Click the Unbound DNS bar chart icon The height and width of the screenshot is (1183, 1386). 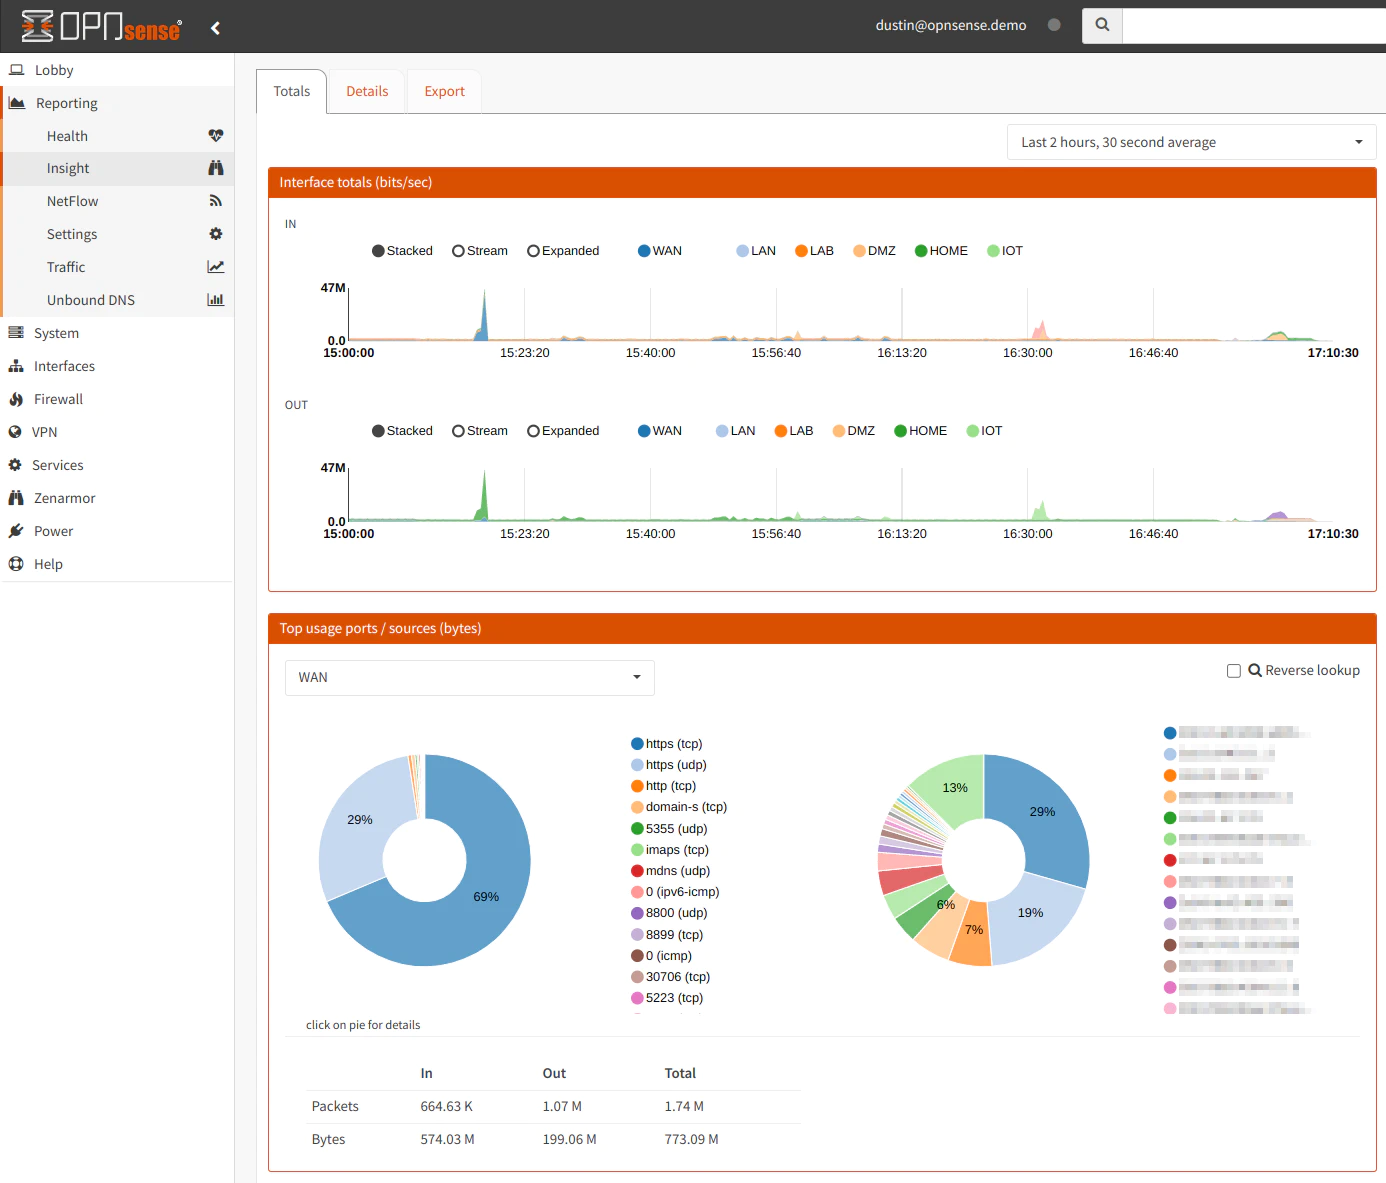[215, 300]
